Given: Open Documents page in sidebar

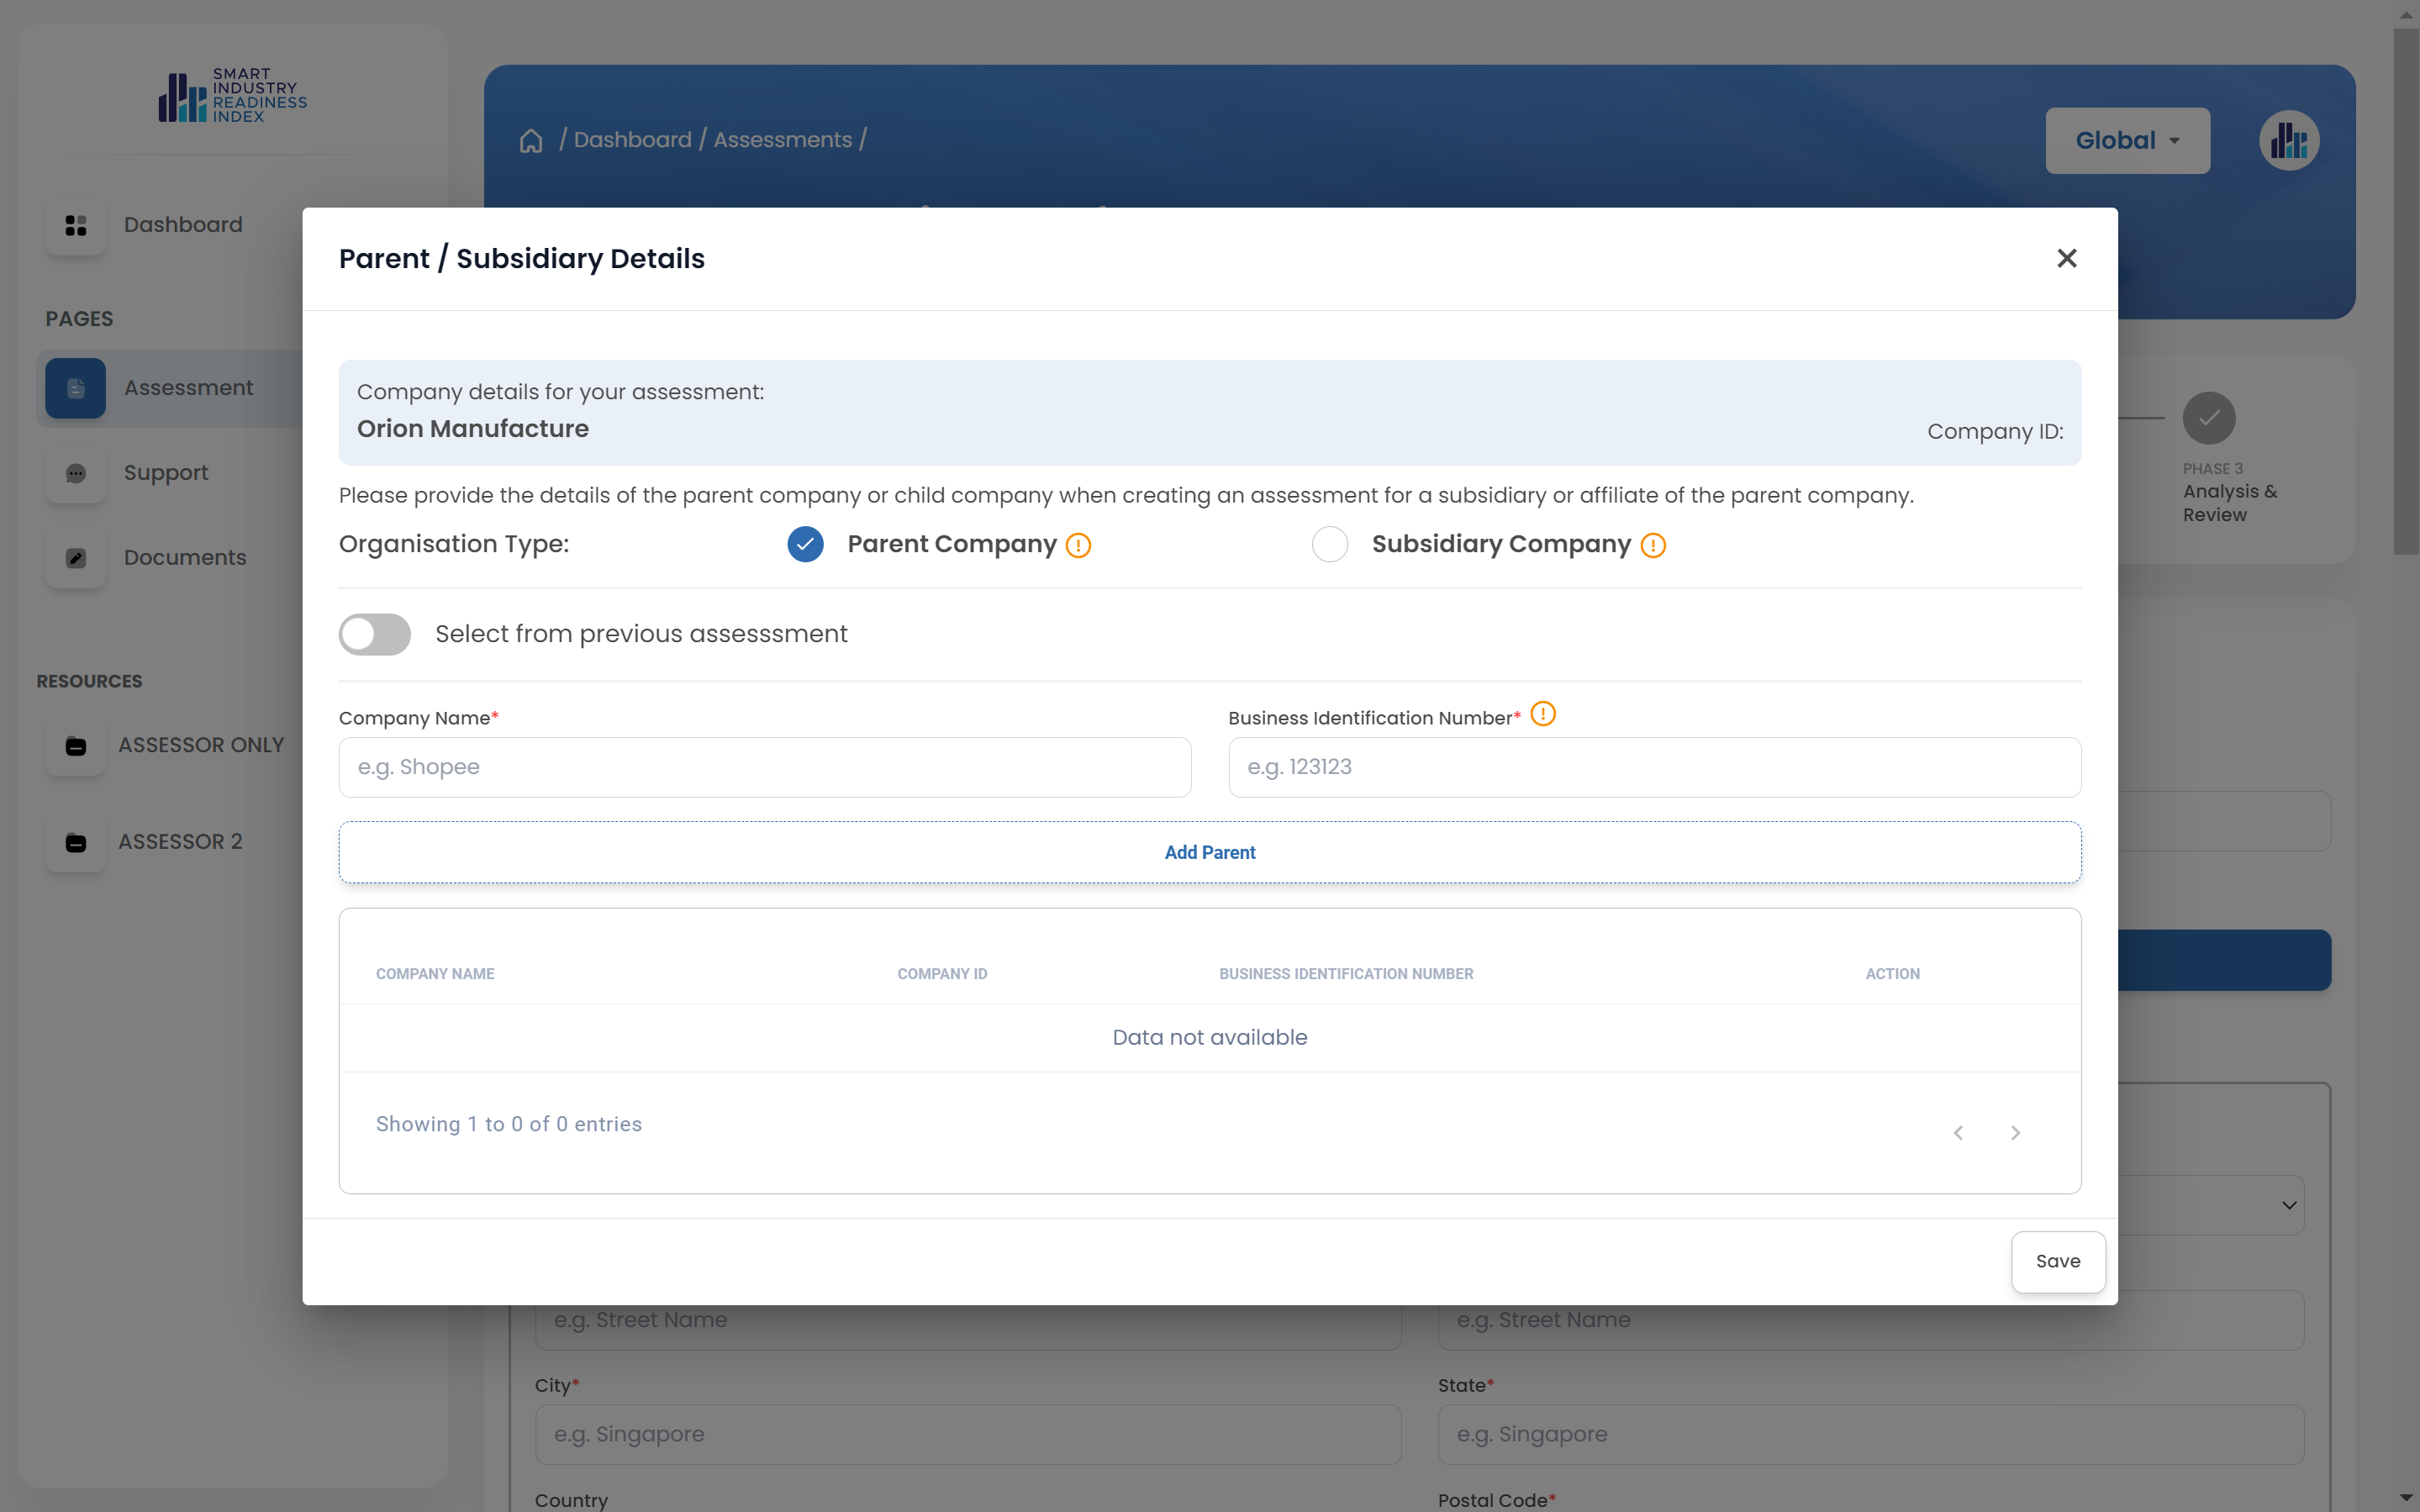Looking at the screenshot, I should point(185,558).
